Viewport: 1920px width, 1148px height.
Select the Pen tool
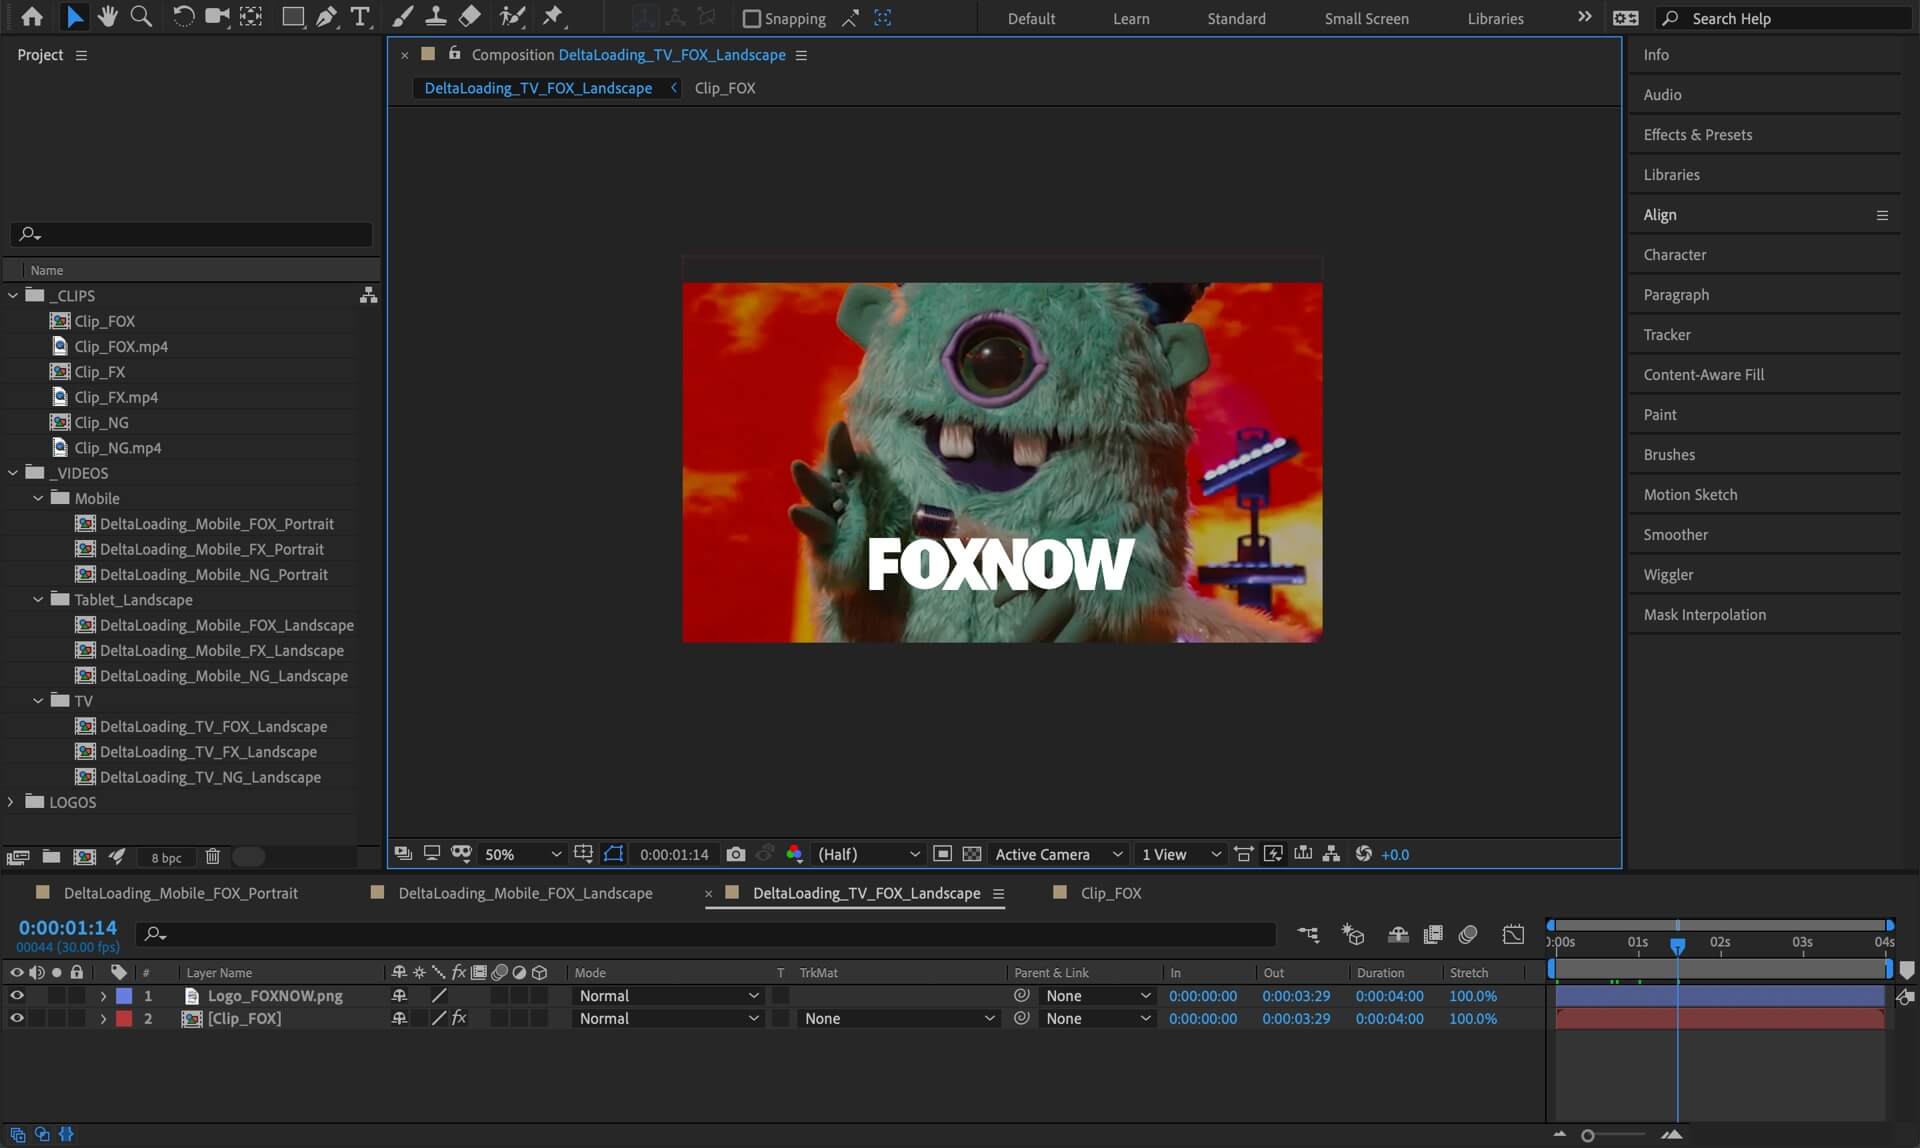coord(326,17)
